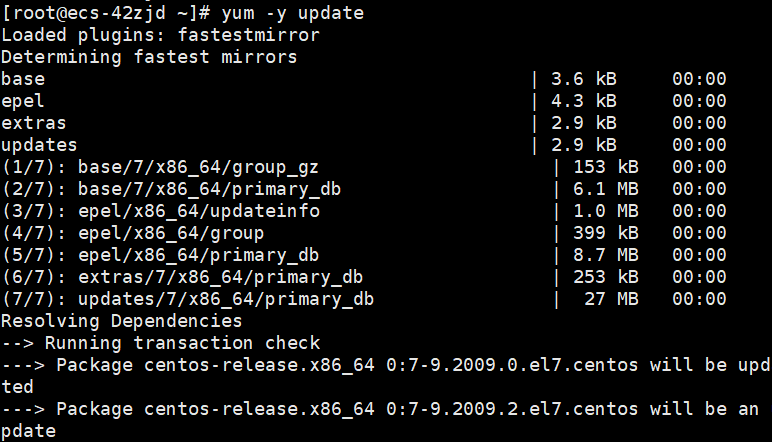
Task: Click '(1/7): base/7/x86_64/group_gz' line
Action: click(161, 167)
